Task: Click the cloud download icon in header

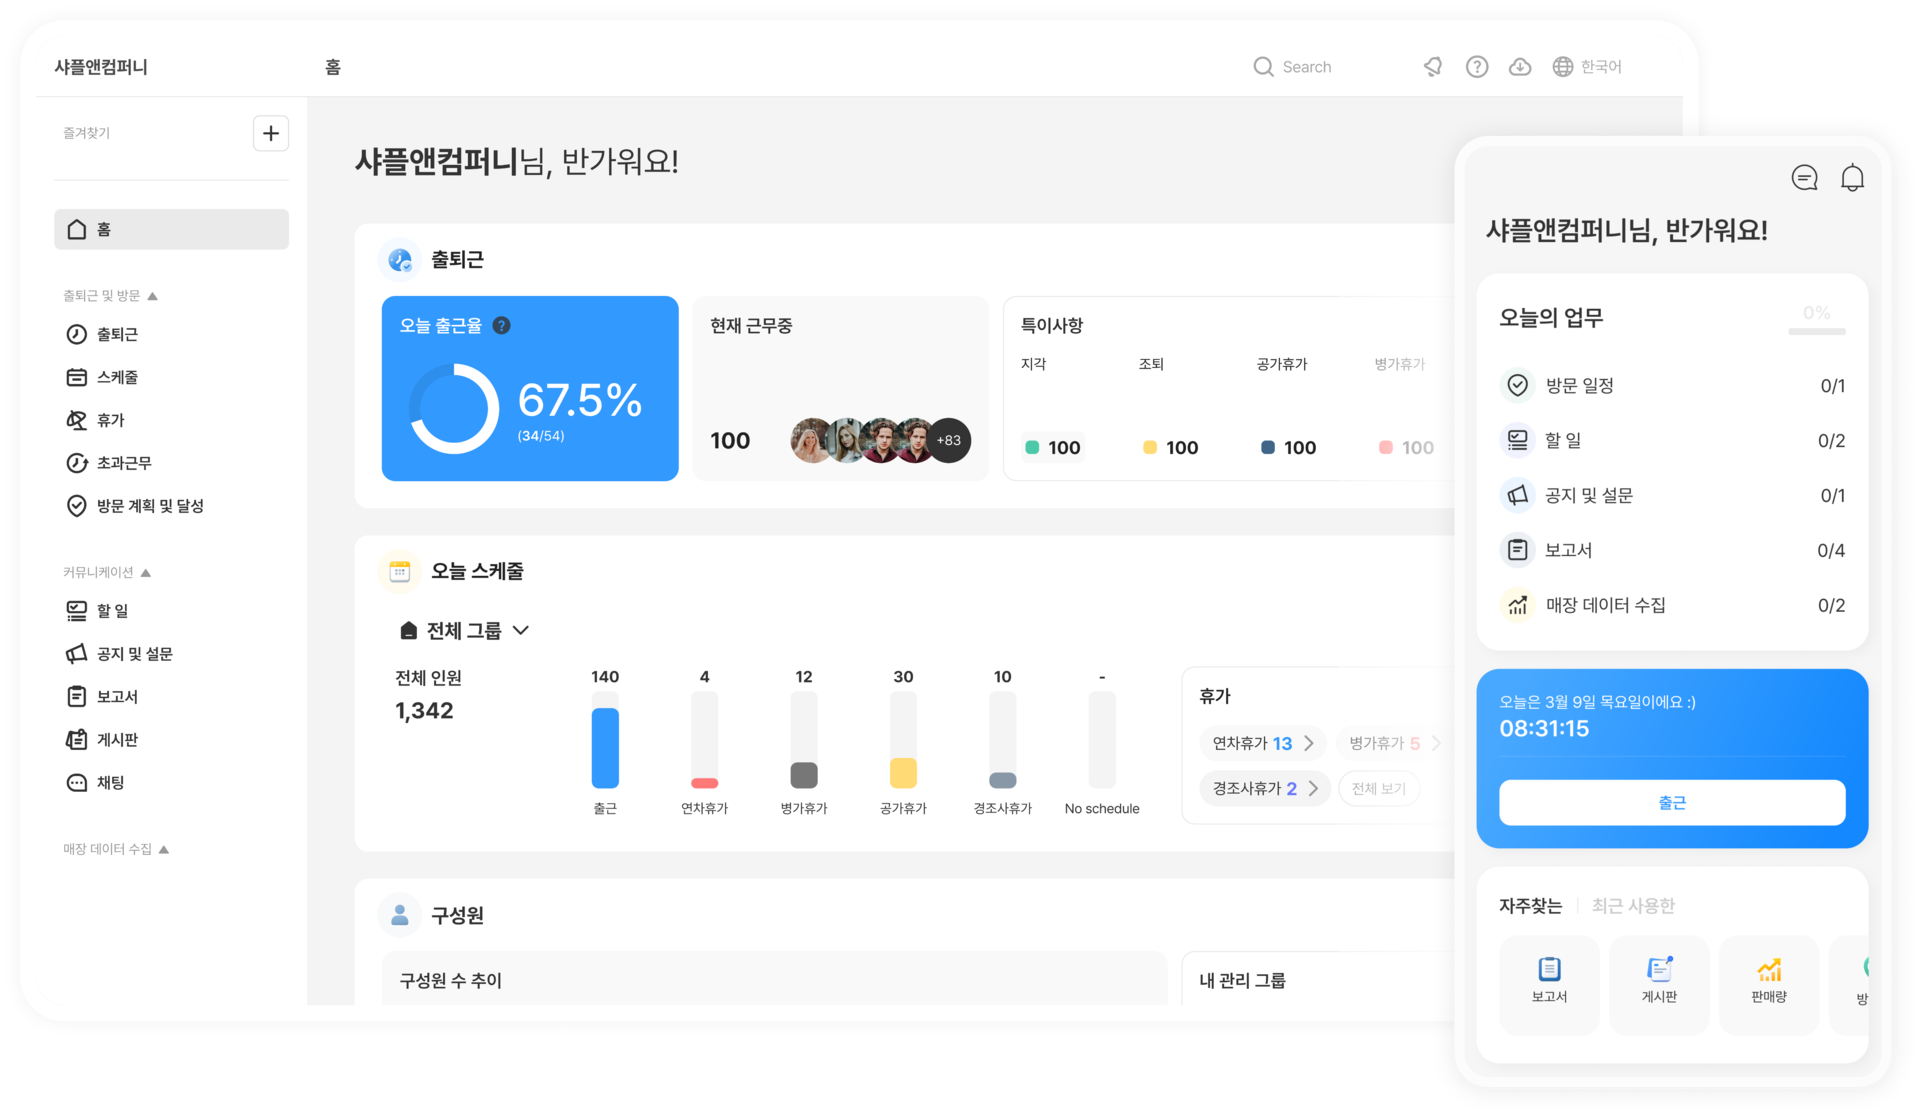Action: click(x=1520, y=67)
